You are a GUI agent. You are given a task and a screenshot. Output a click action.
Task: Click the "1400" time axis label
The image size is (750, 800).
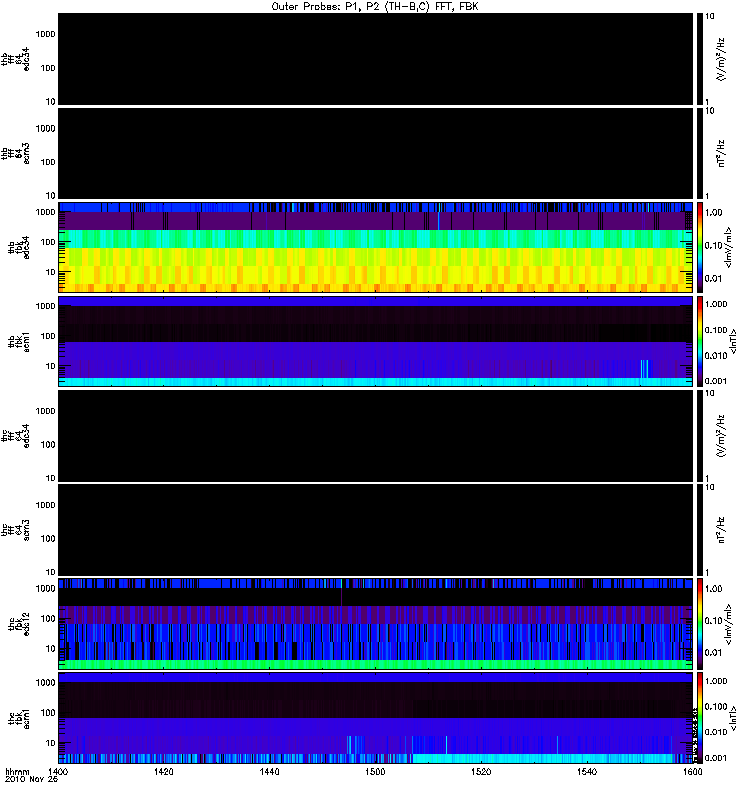[x=58, y=771]
